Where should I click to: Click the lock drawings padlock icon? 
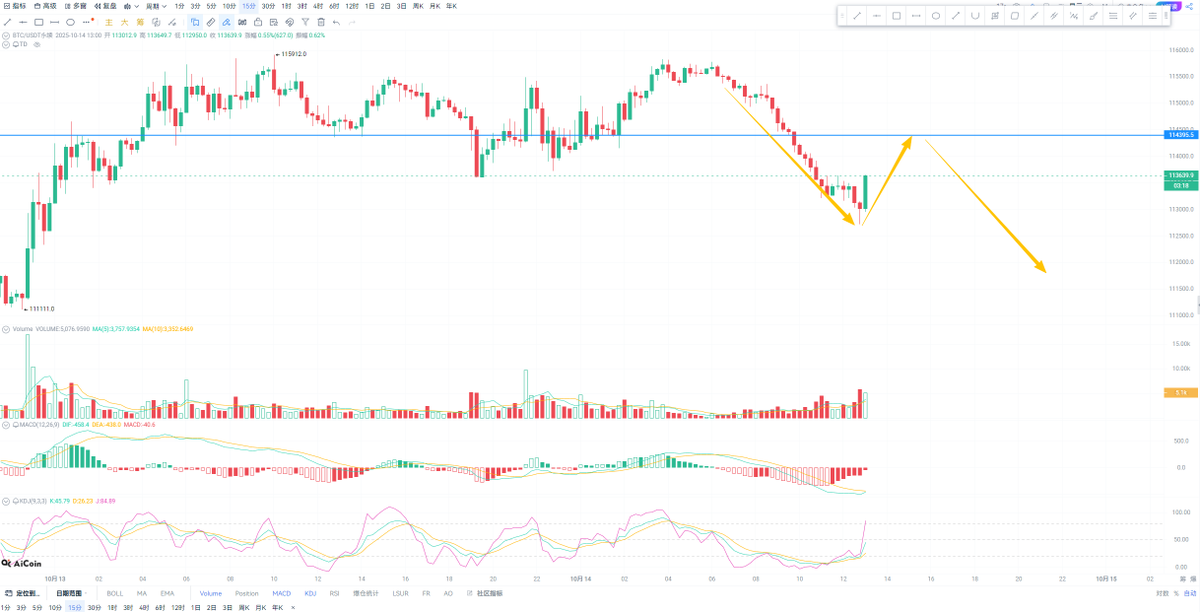[x=257, y=22]
